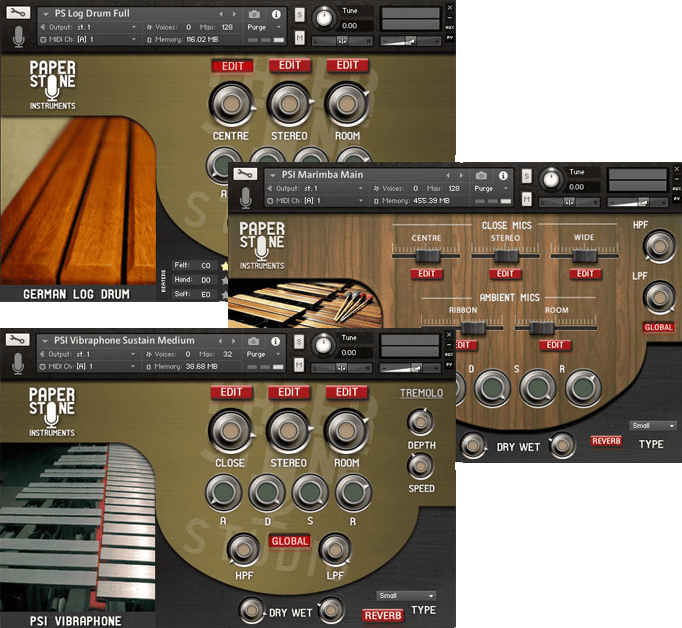
Task: Open the Purge menu in Log Drum header
Action: click(264, 27)
